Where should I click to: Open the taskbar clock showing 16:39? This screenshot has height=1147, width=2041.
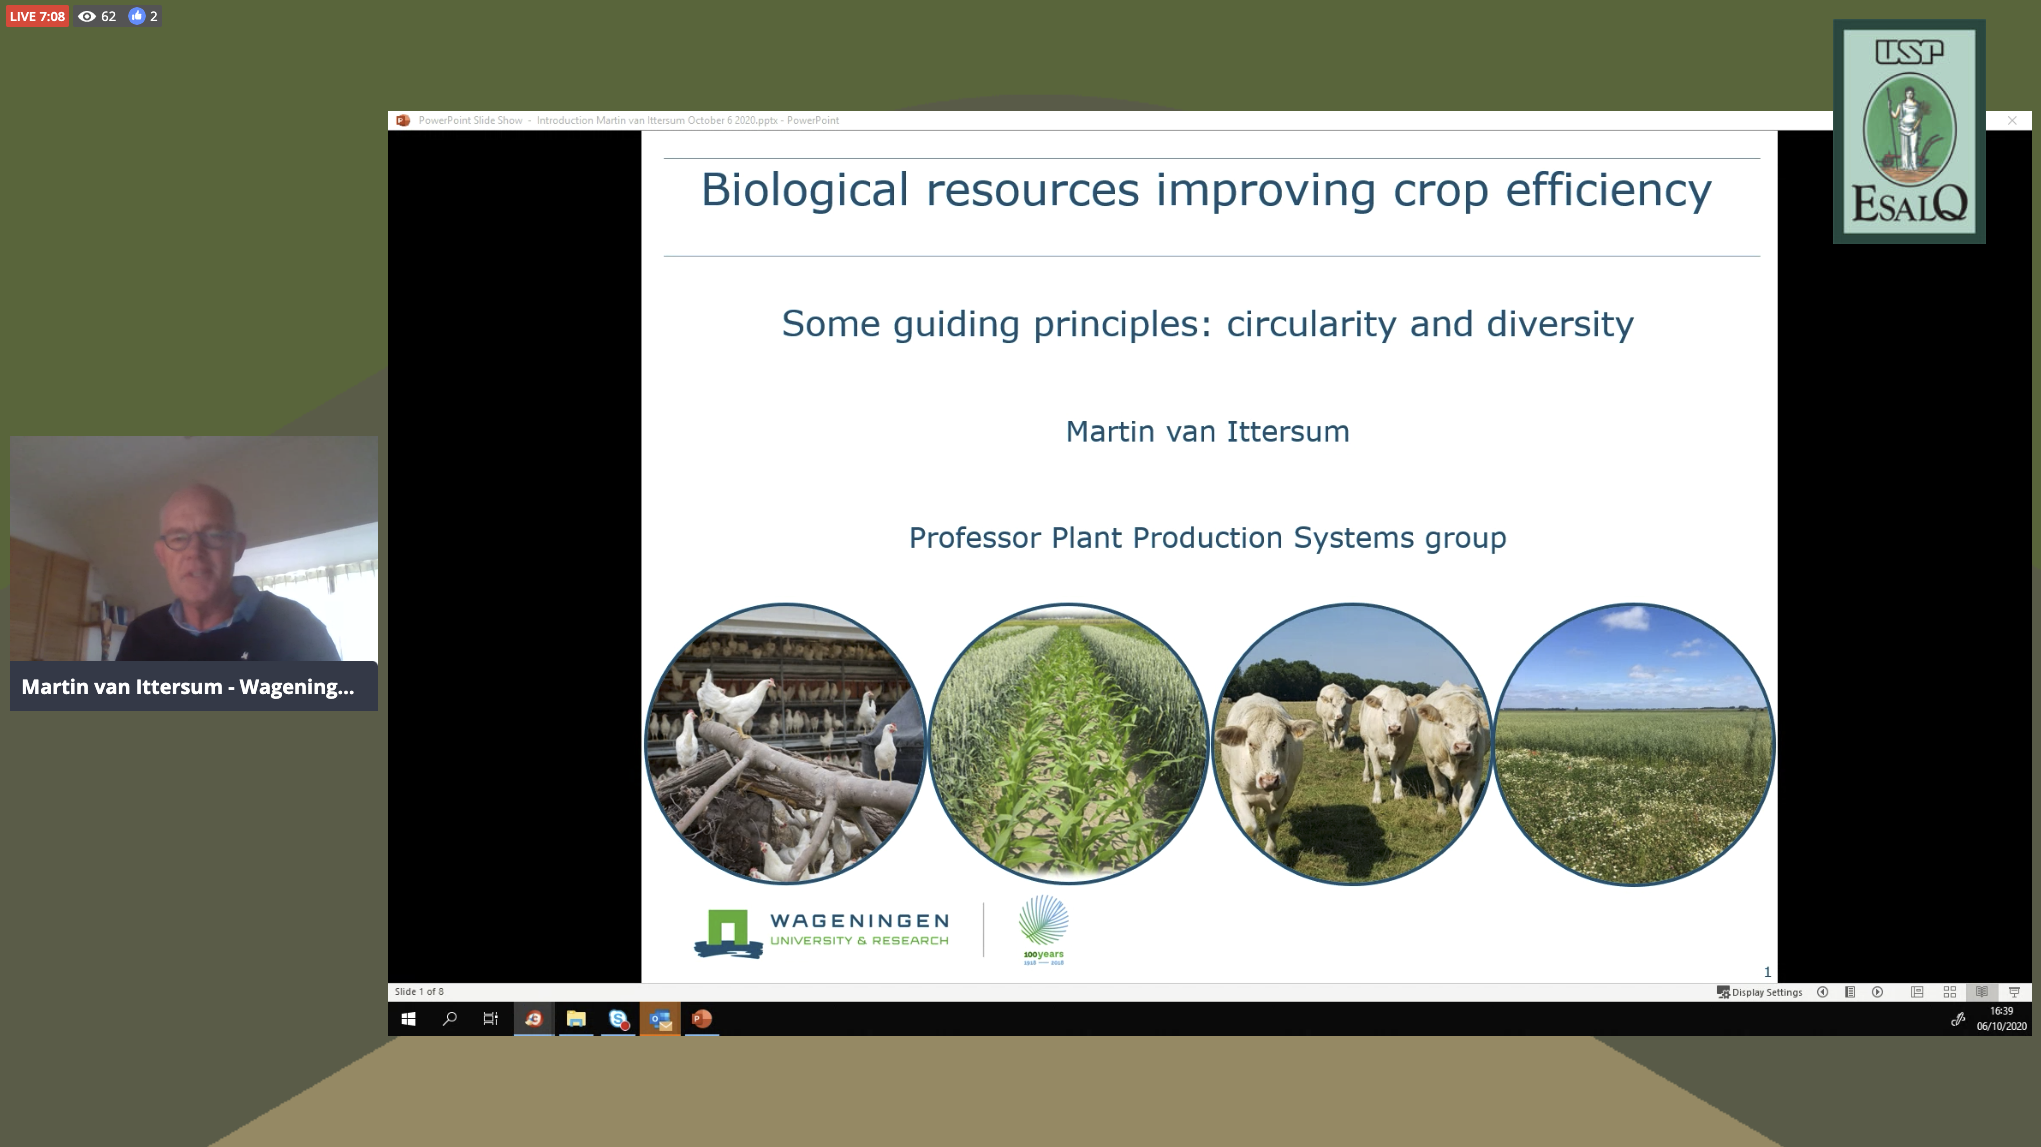pos(2001,1019)
